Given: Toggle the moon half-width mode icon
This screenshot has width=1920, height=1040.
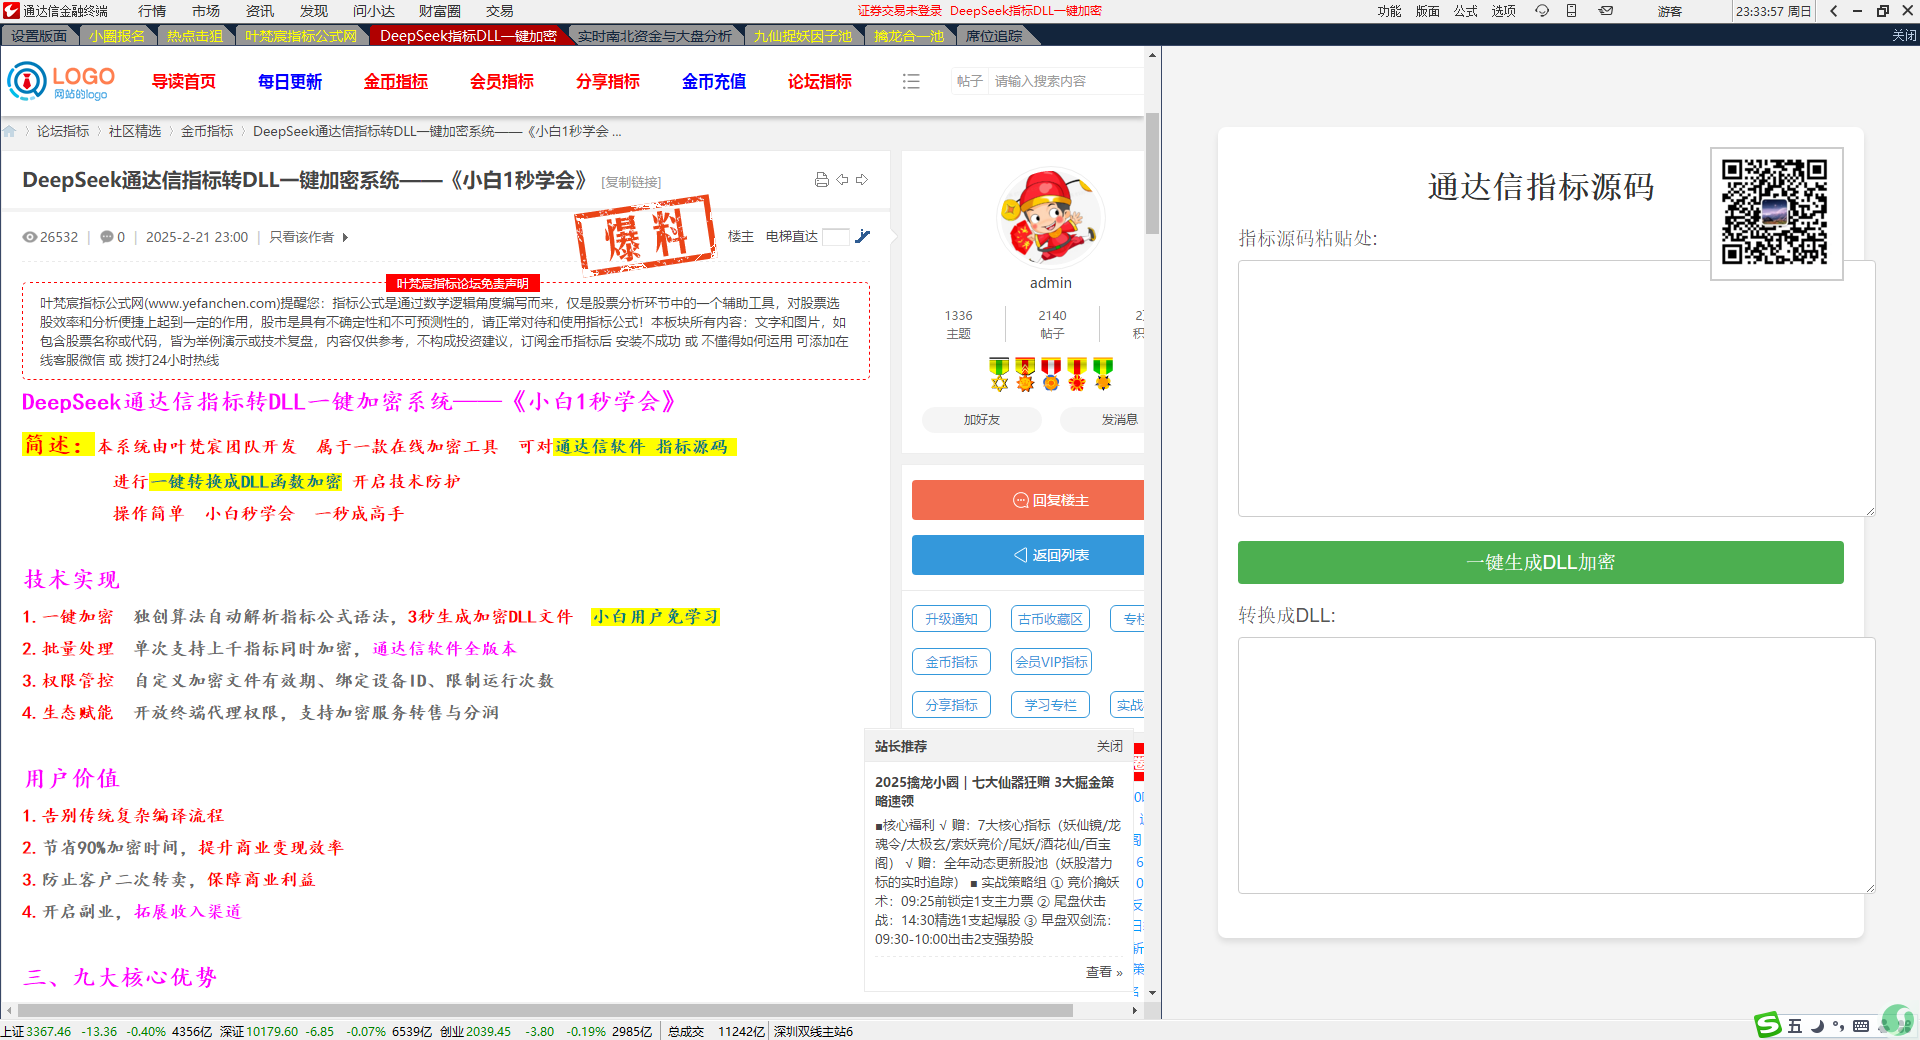Looking at the screenshot, I should click(1817, 1026).
